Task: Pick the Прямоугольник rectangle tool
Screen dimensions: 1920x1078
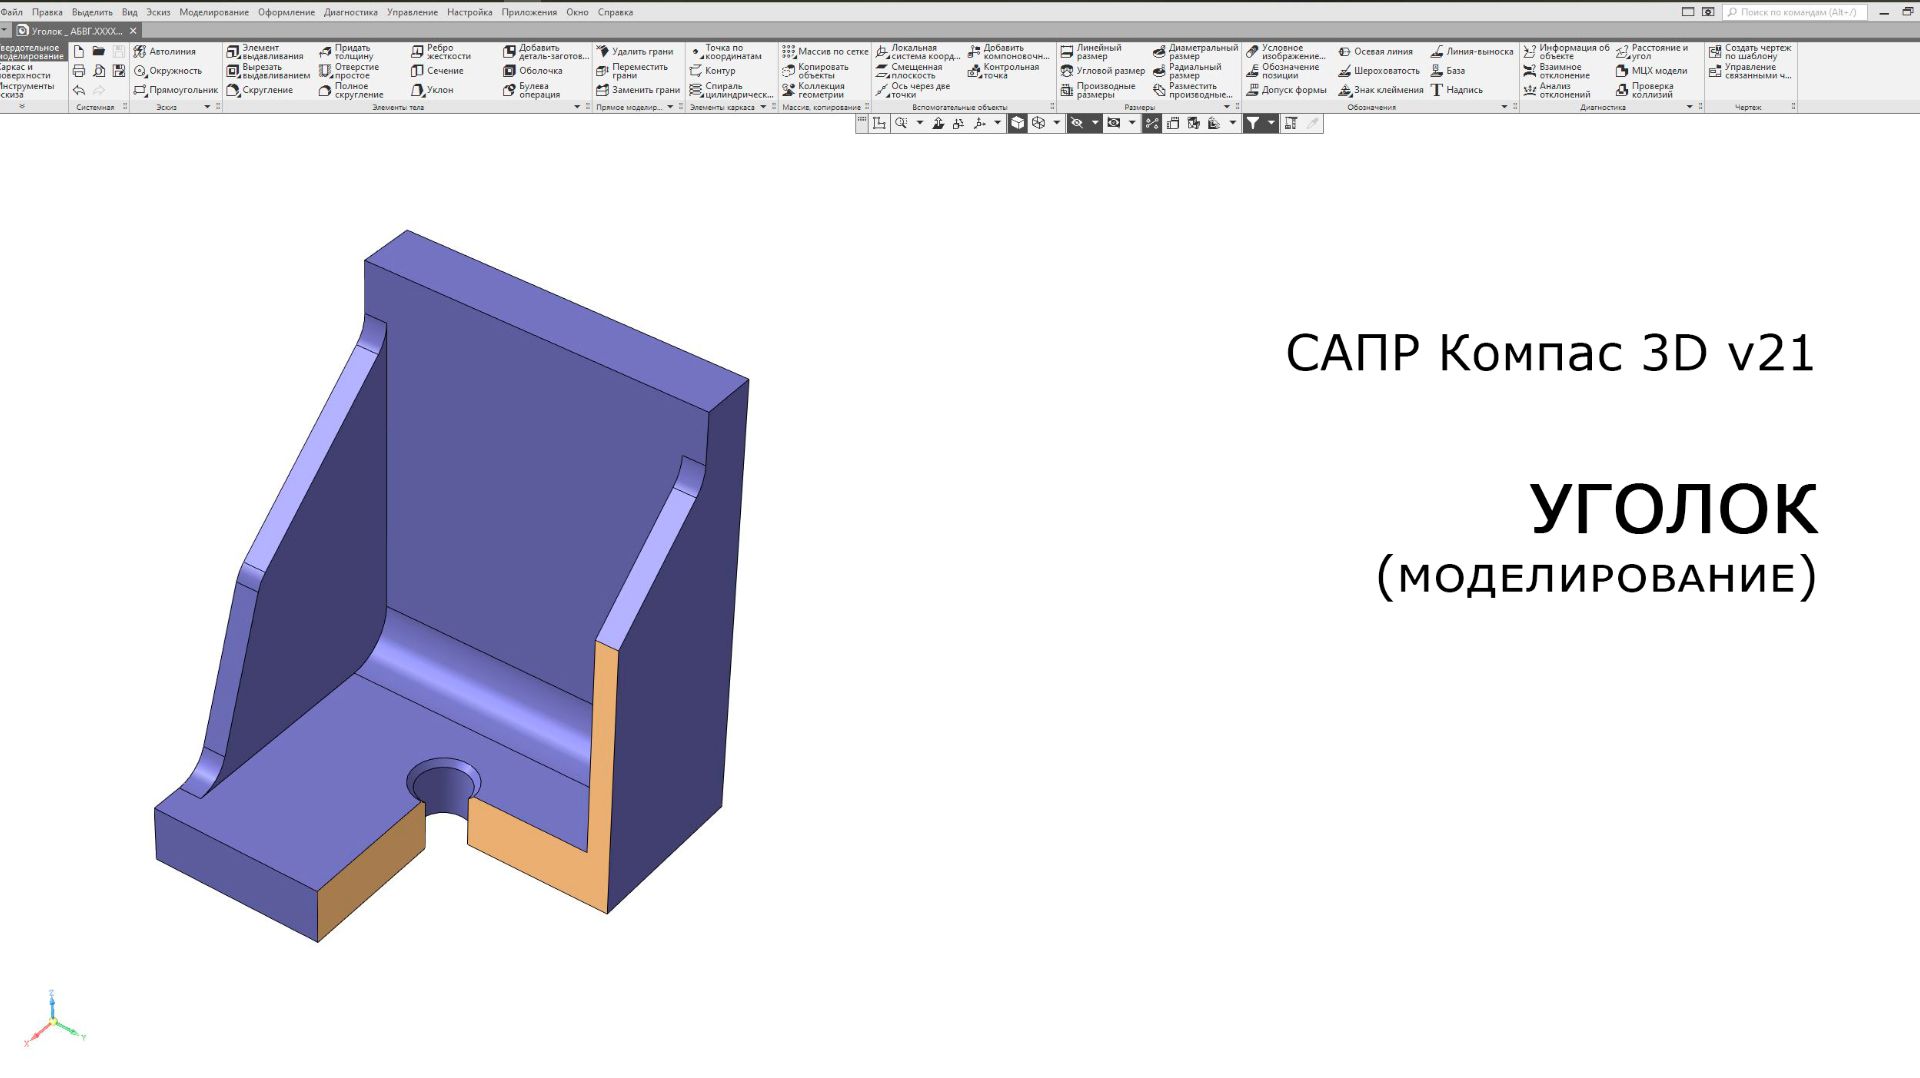Action: (x=175, y=90)
